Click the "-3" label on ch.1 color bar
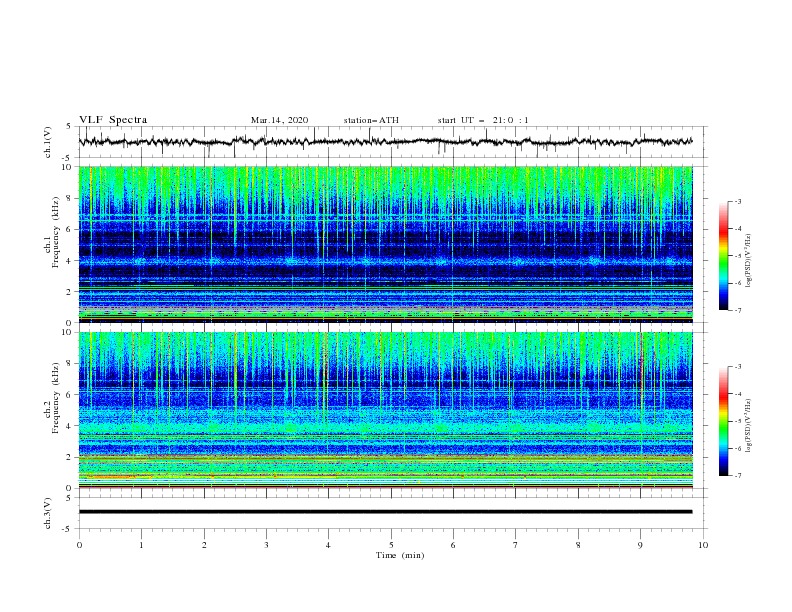The width and height of the screenshot is (792, 612). tap(737, 201)
